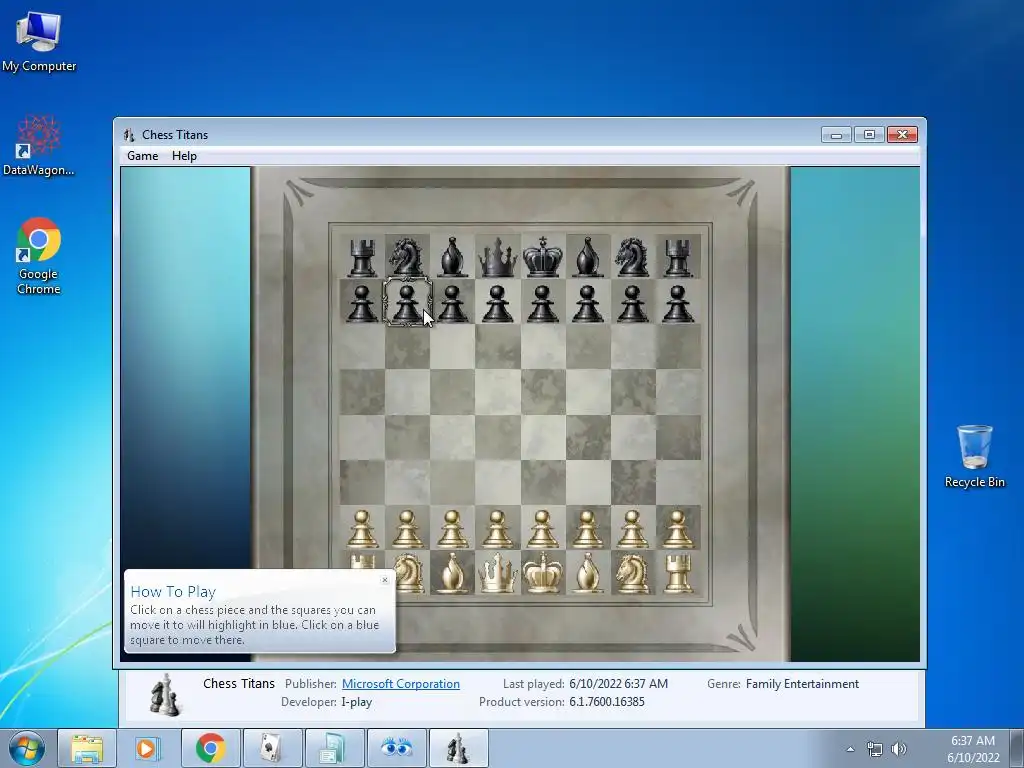Click the product version '6.1.7600.16385'
The width and height of the screenshot is (1024, 768).
(x=607, y=702)
